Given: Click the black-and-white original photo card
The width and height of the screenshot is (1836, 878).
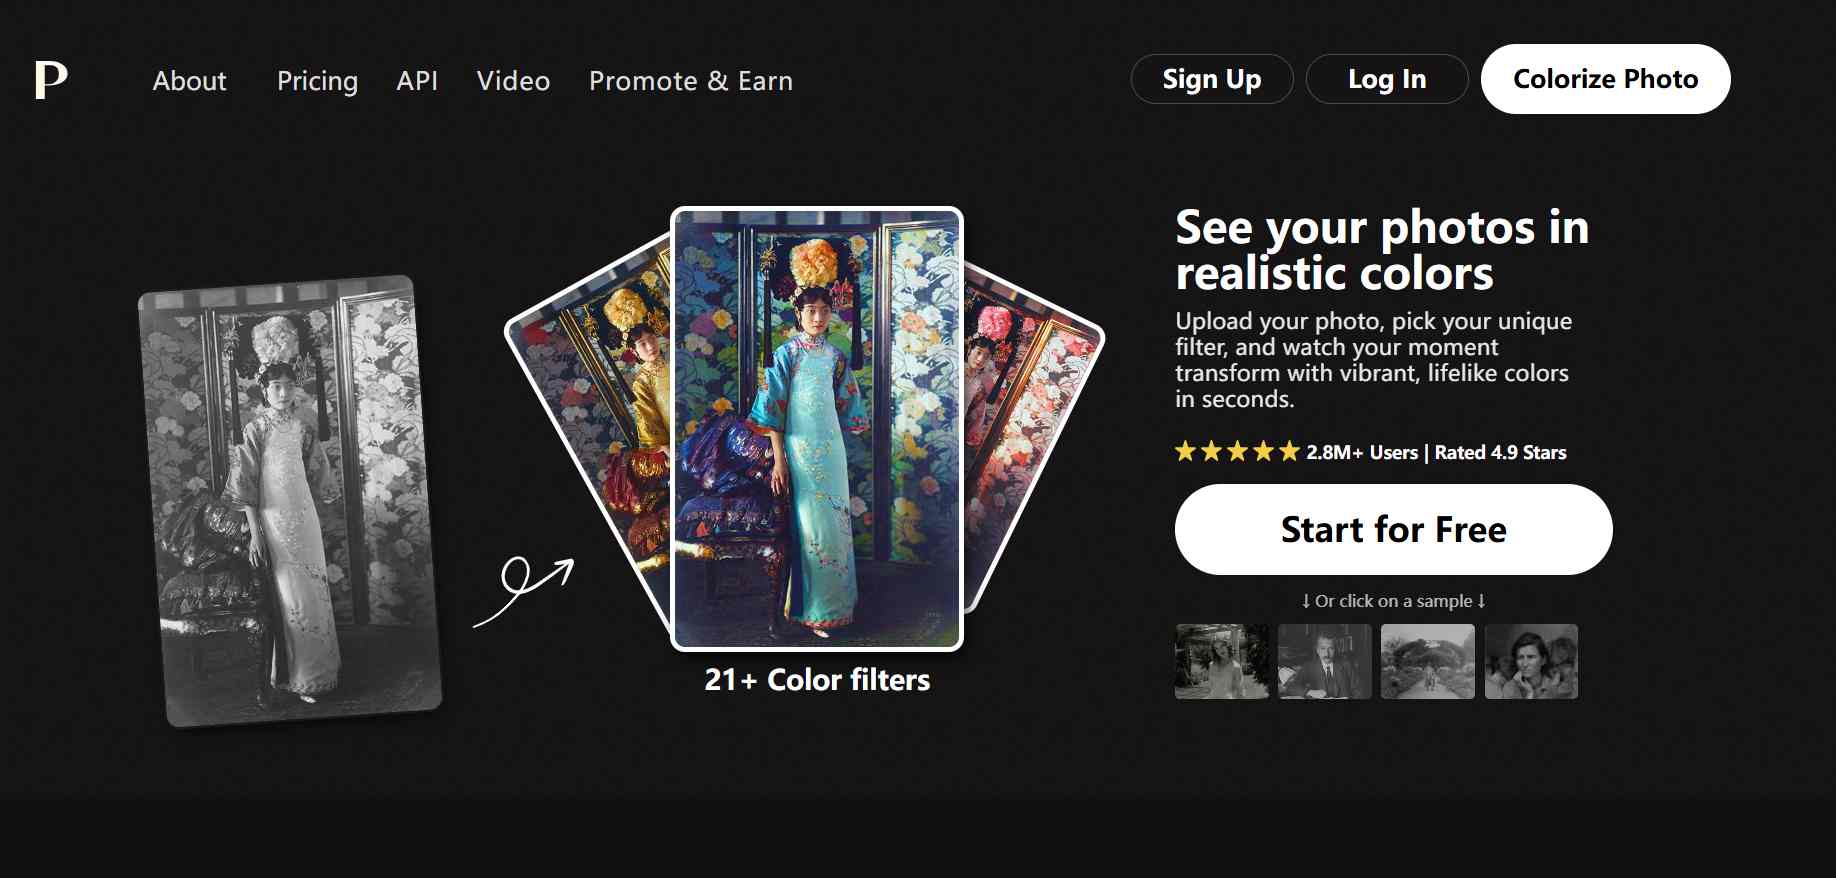Looking at the screenshot, I should tap(289, 500).
